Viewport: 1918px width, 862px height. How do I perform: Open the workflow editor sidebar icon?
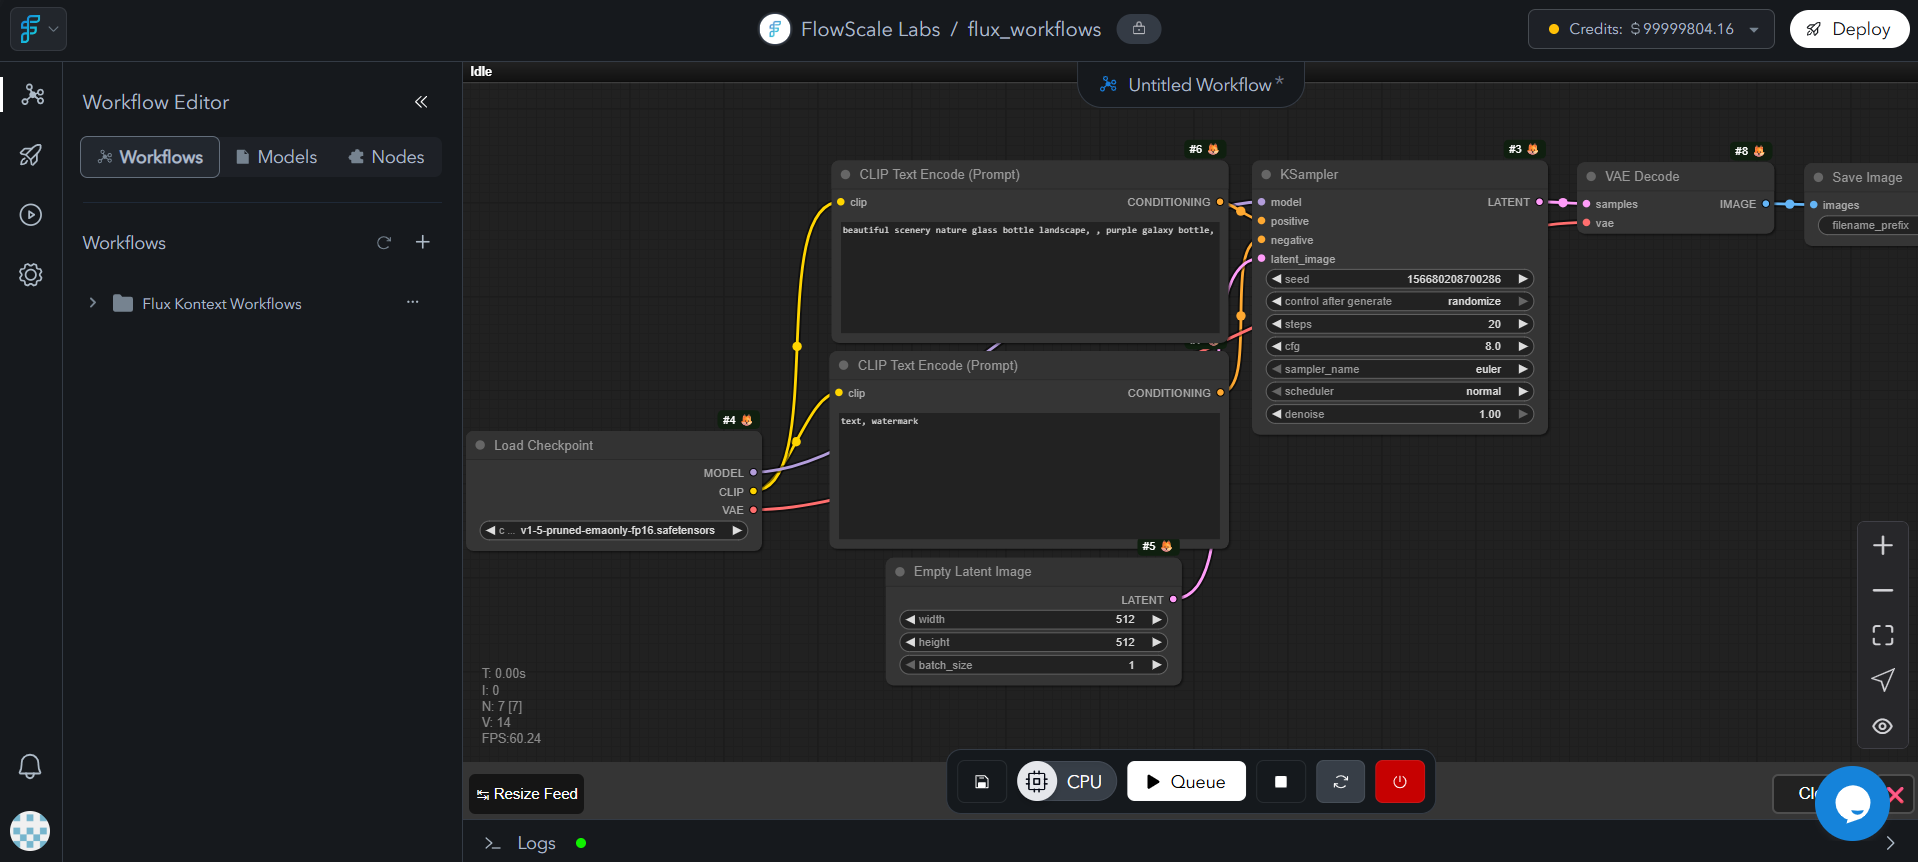[x=32, y=94]
